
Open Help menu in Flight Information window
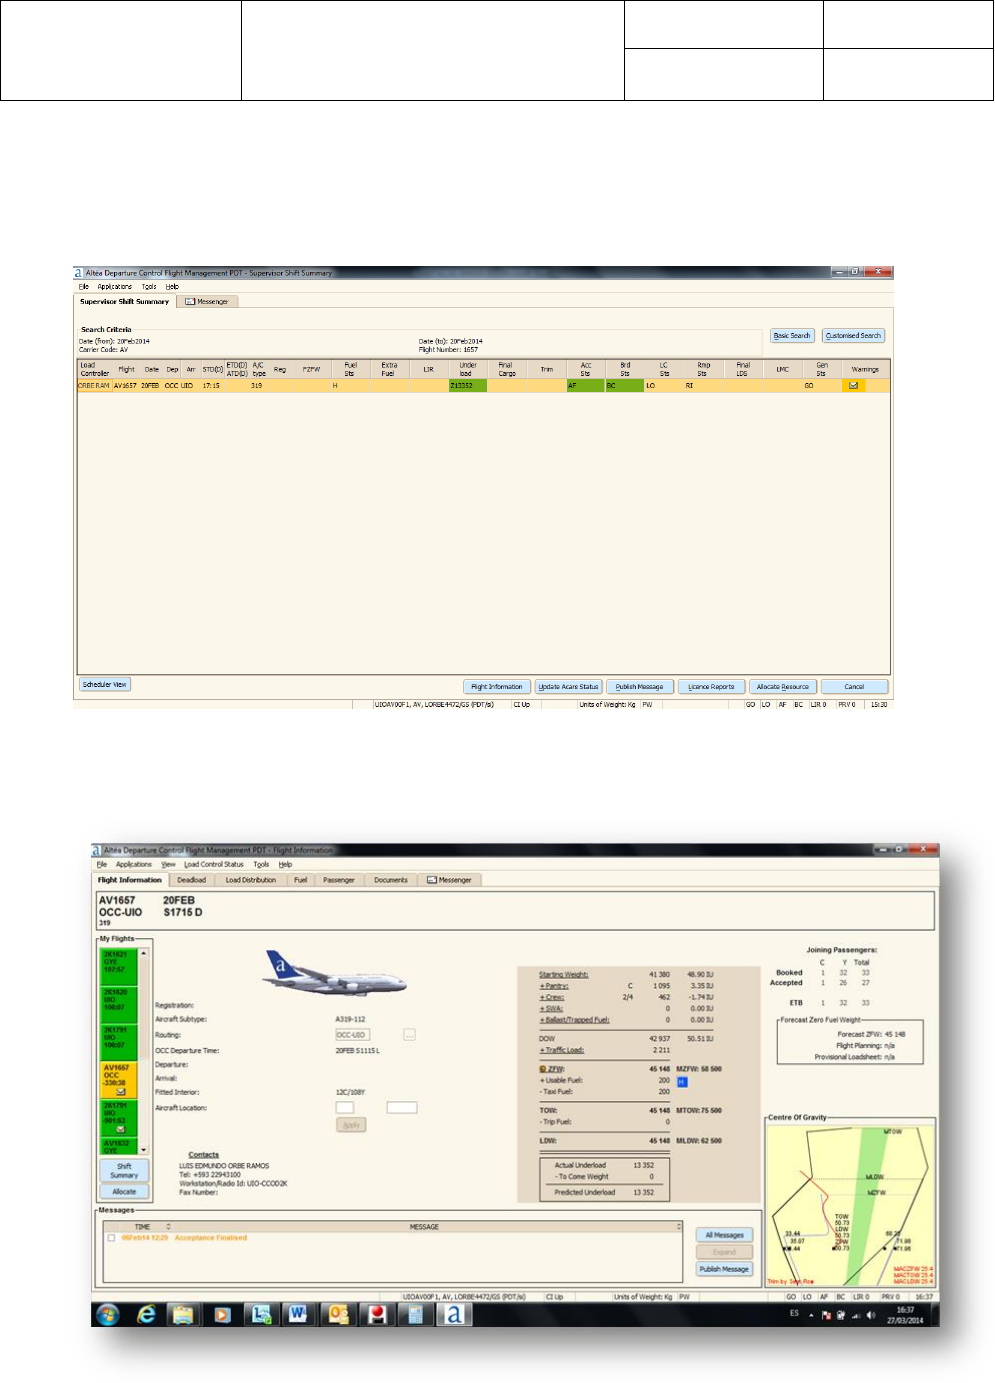click(x=285, y=864)
